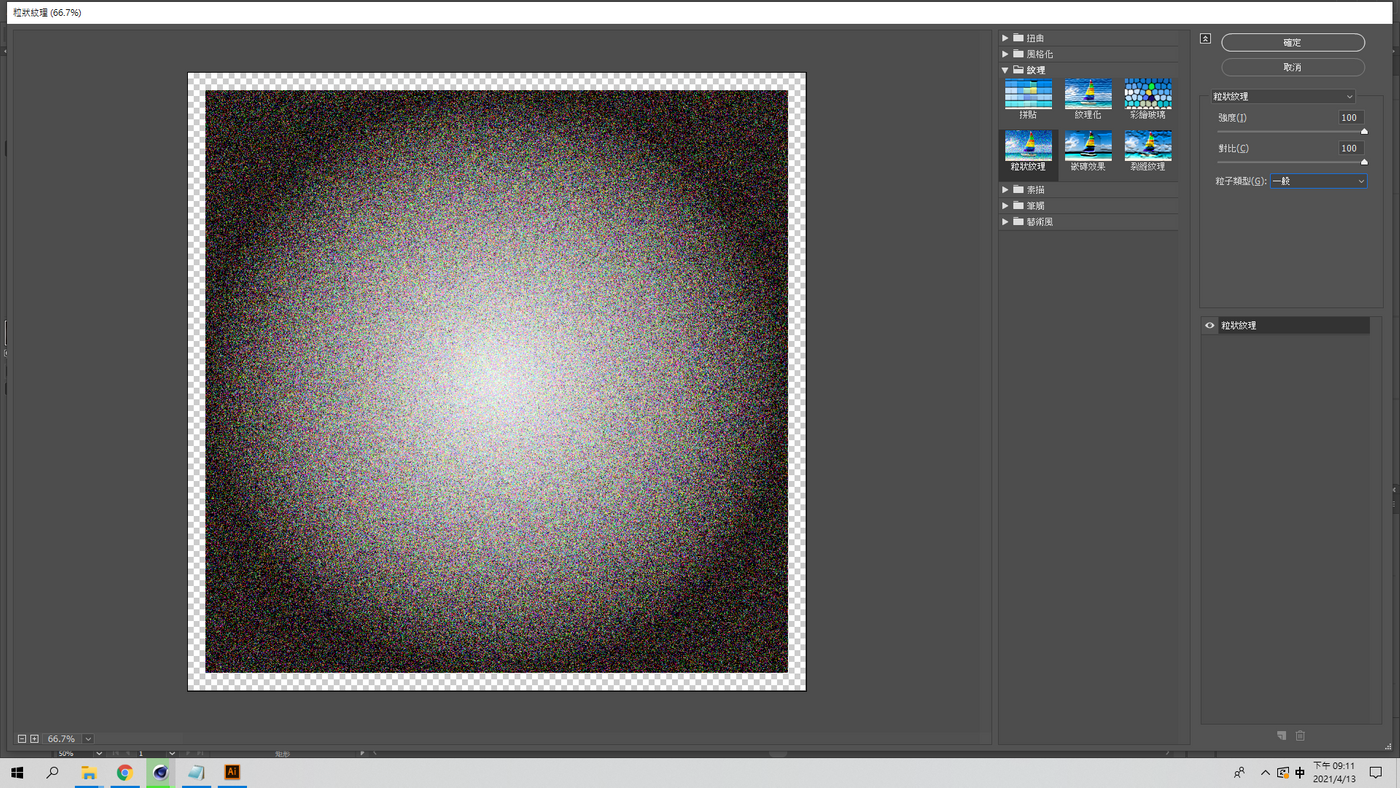Select the 拼貼 filter thumbnail

tap(1028, 95)
